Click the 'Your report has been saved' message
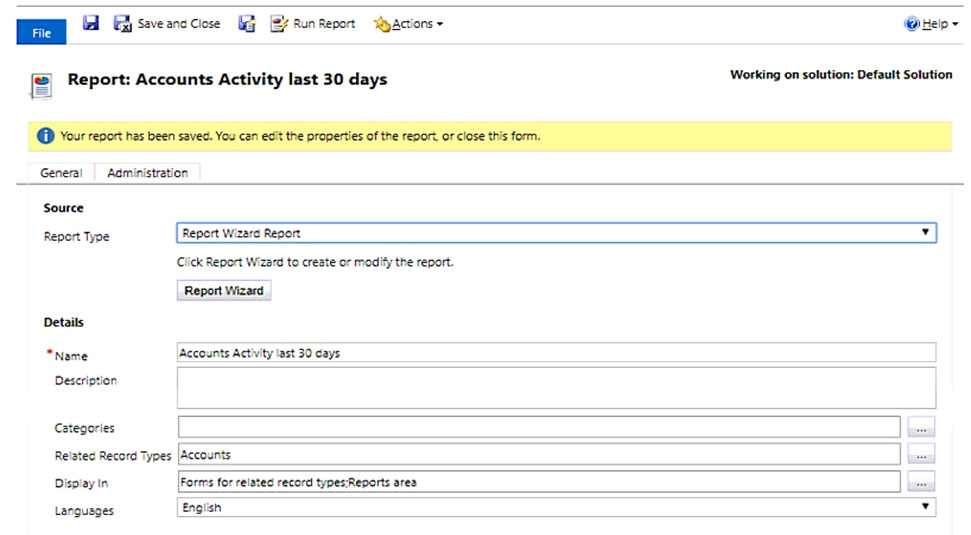 pyautogui.click(x=300, y=136)
